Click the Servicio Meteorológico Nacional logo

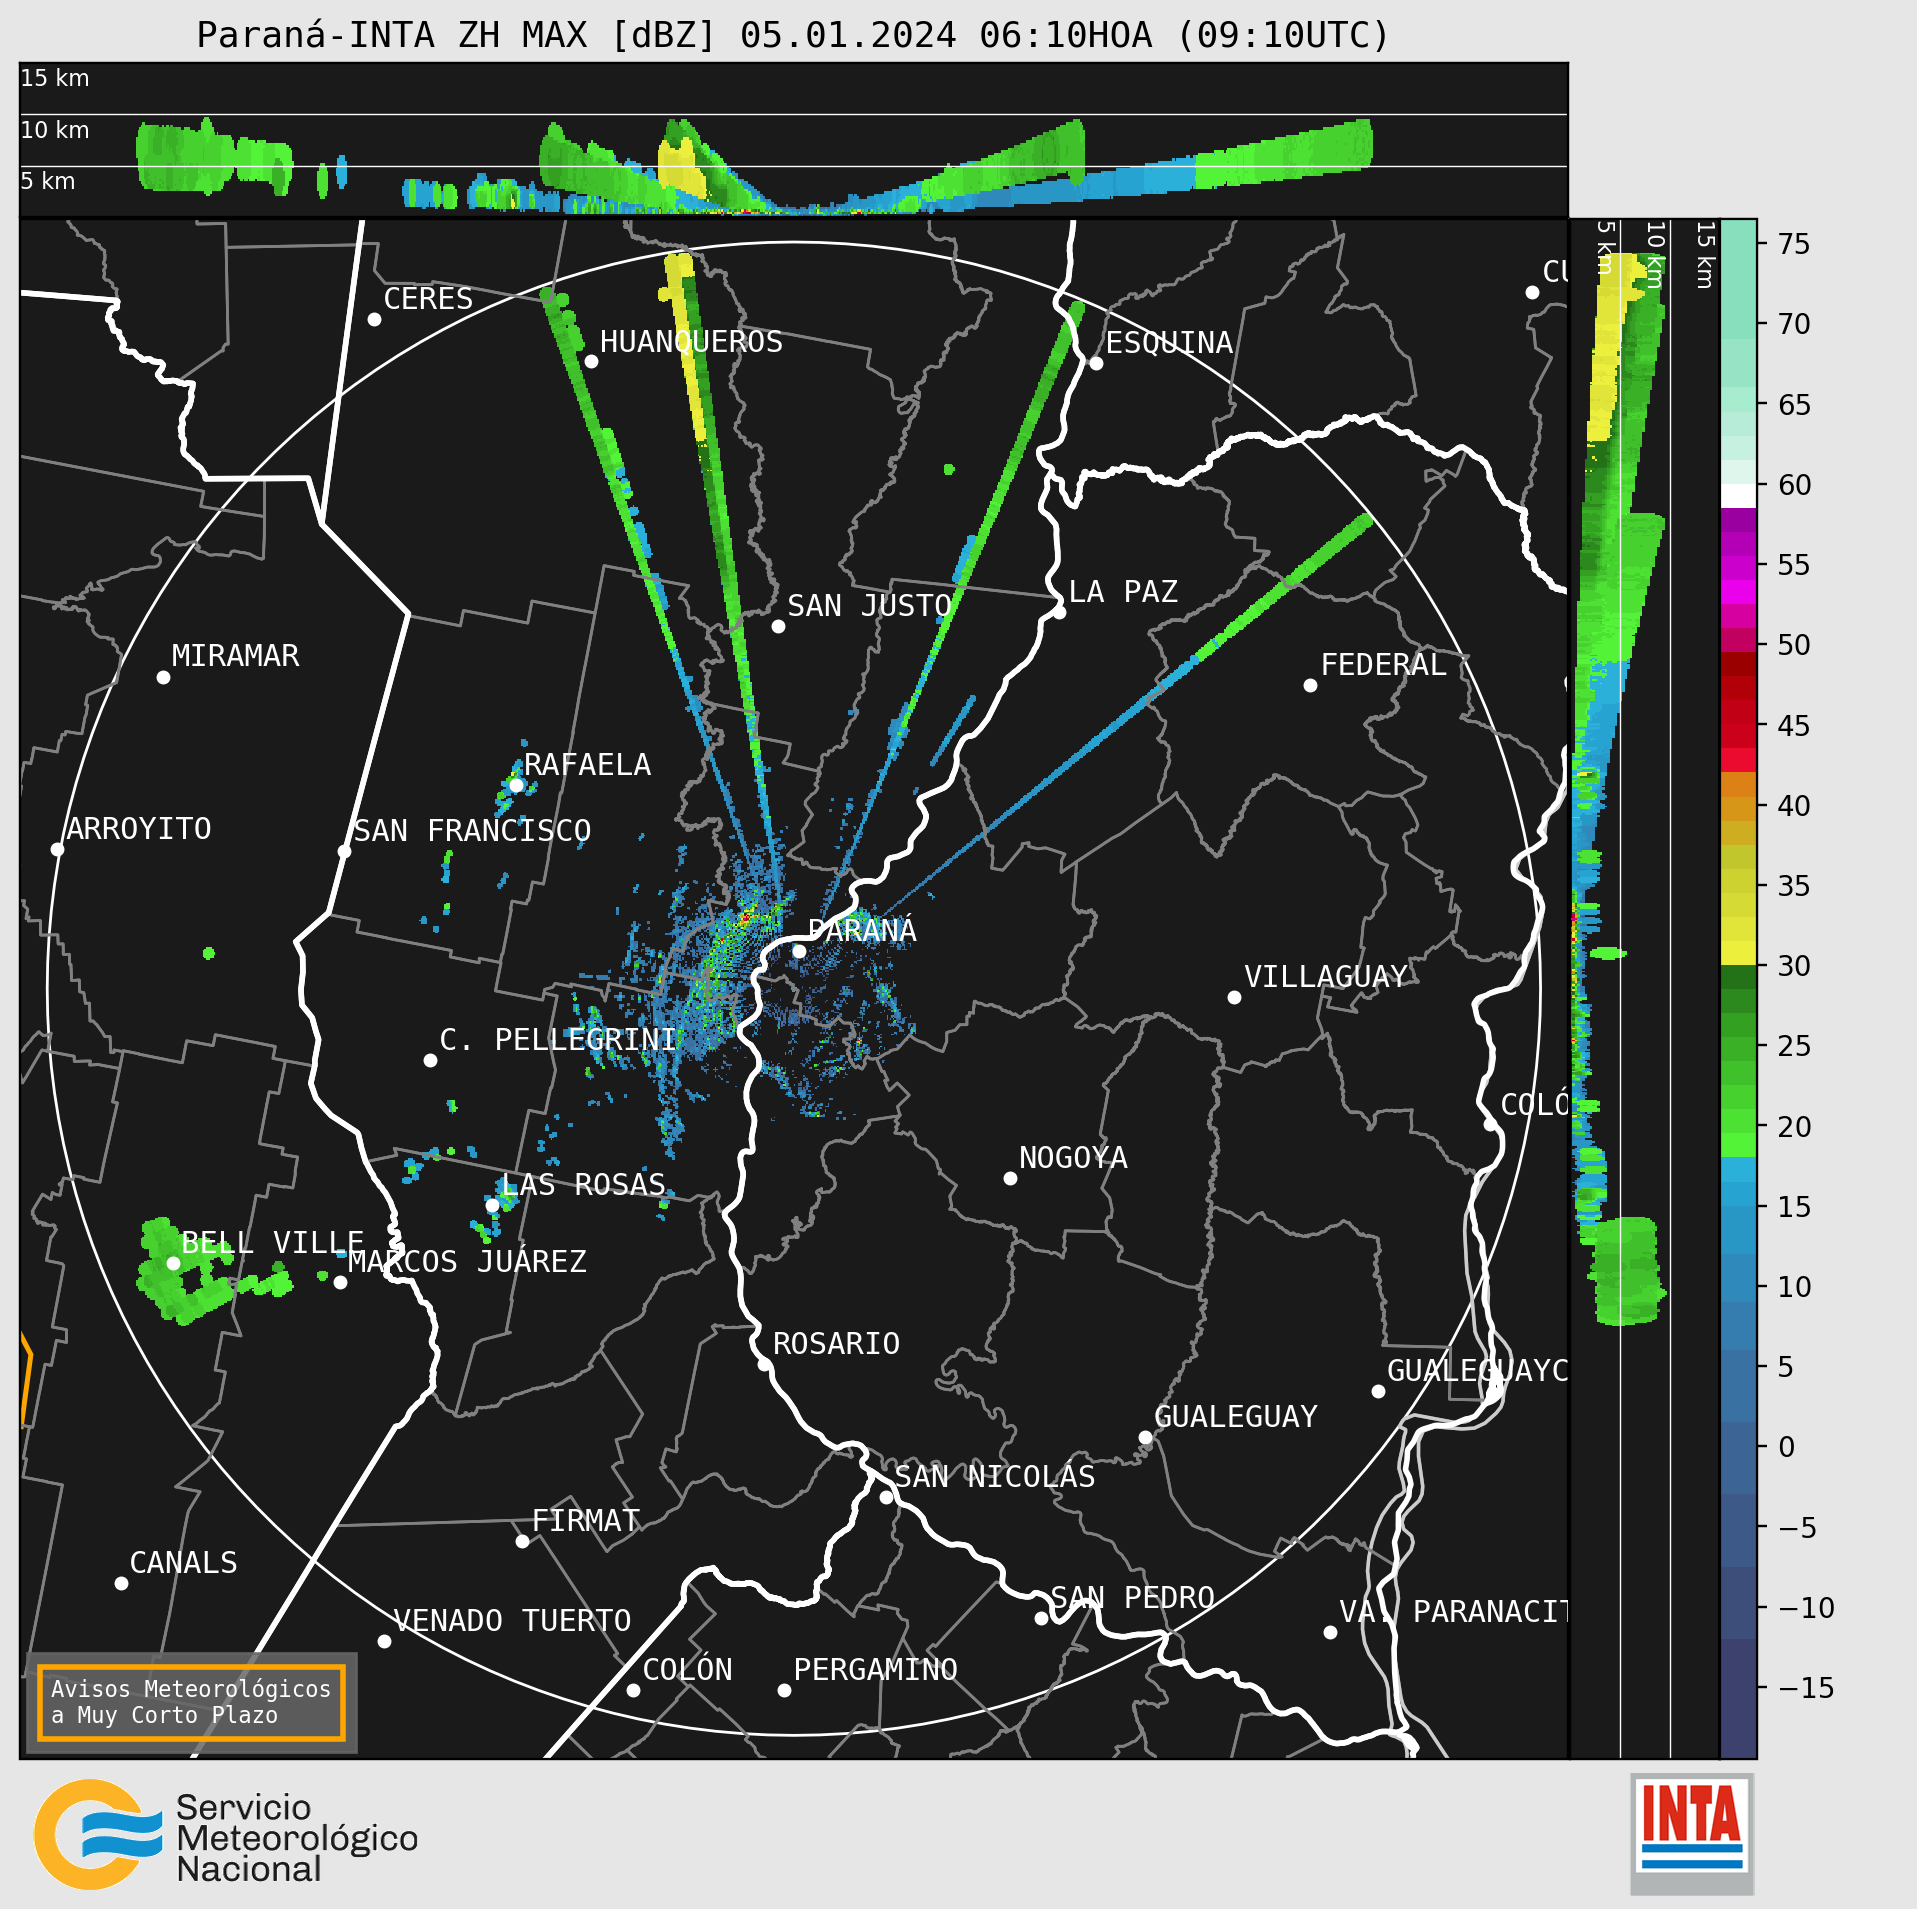226,1833
